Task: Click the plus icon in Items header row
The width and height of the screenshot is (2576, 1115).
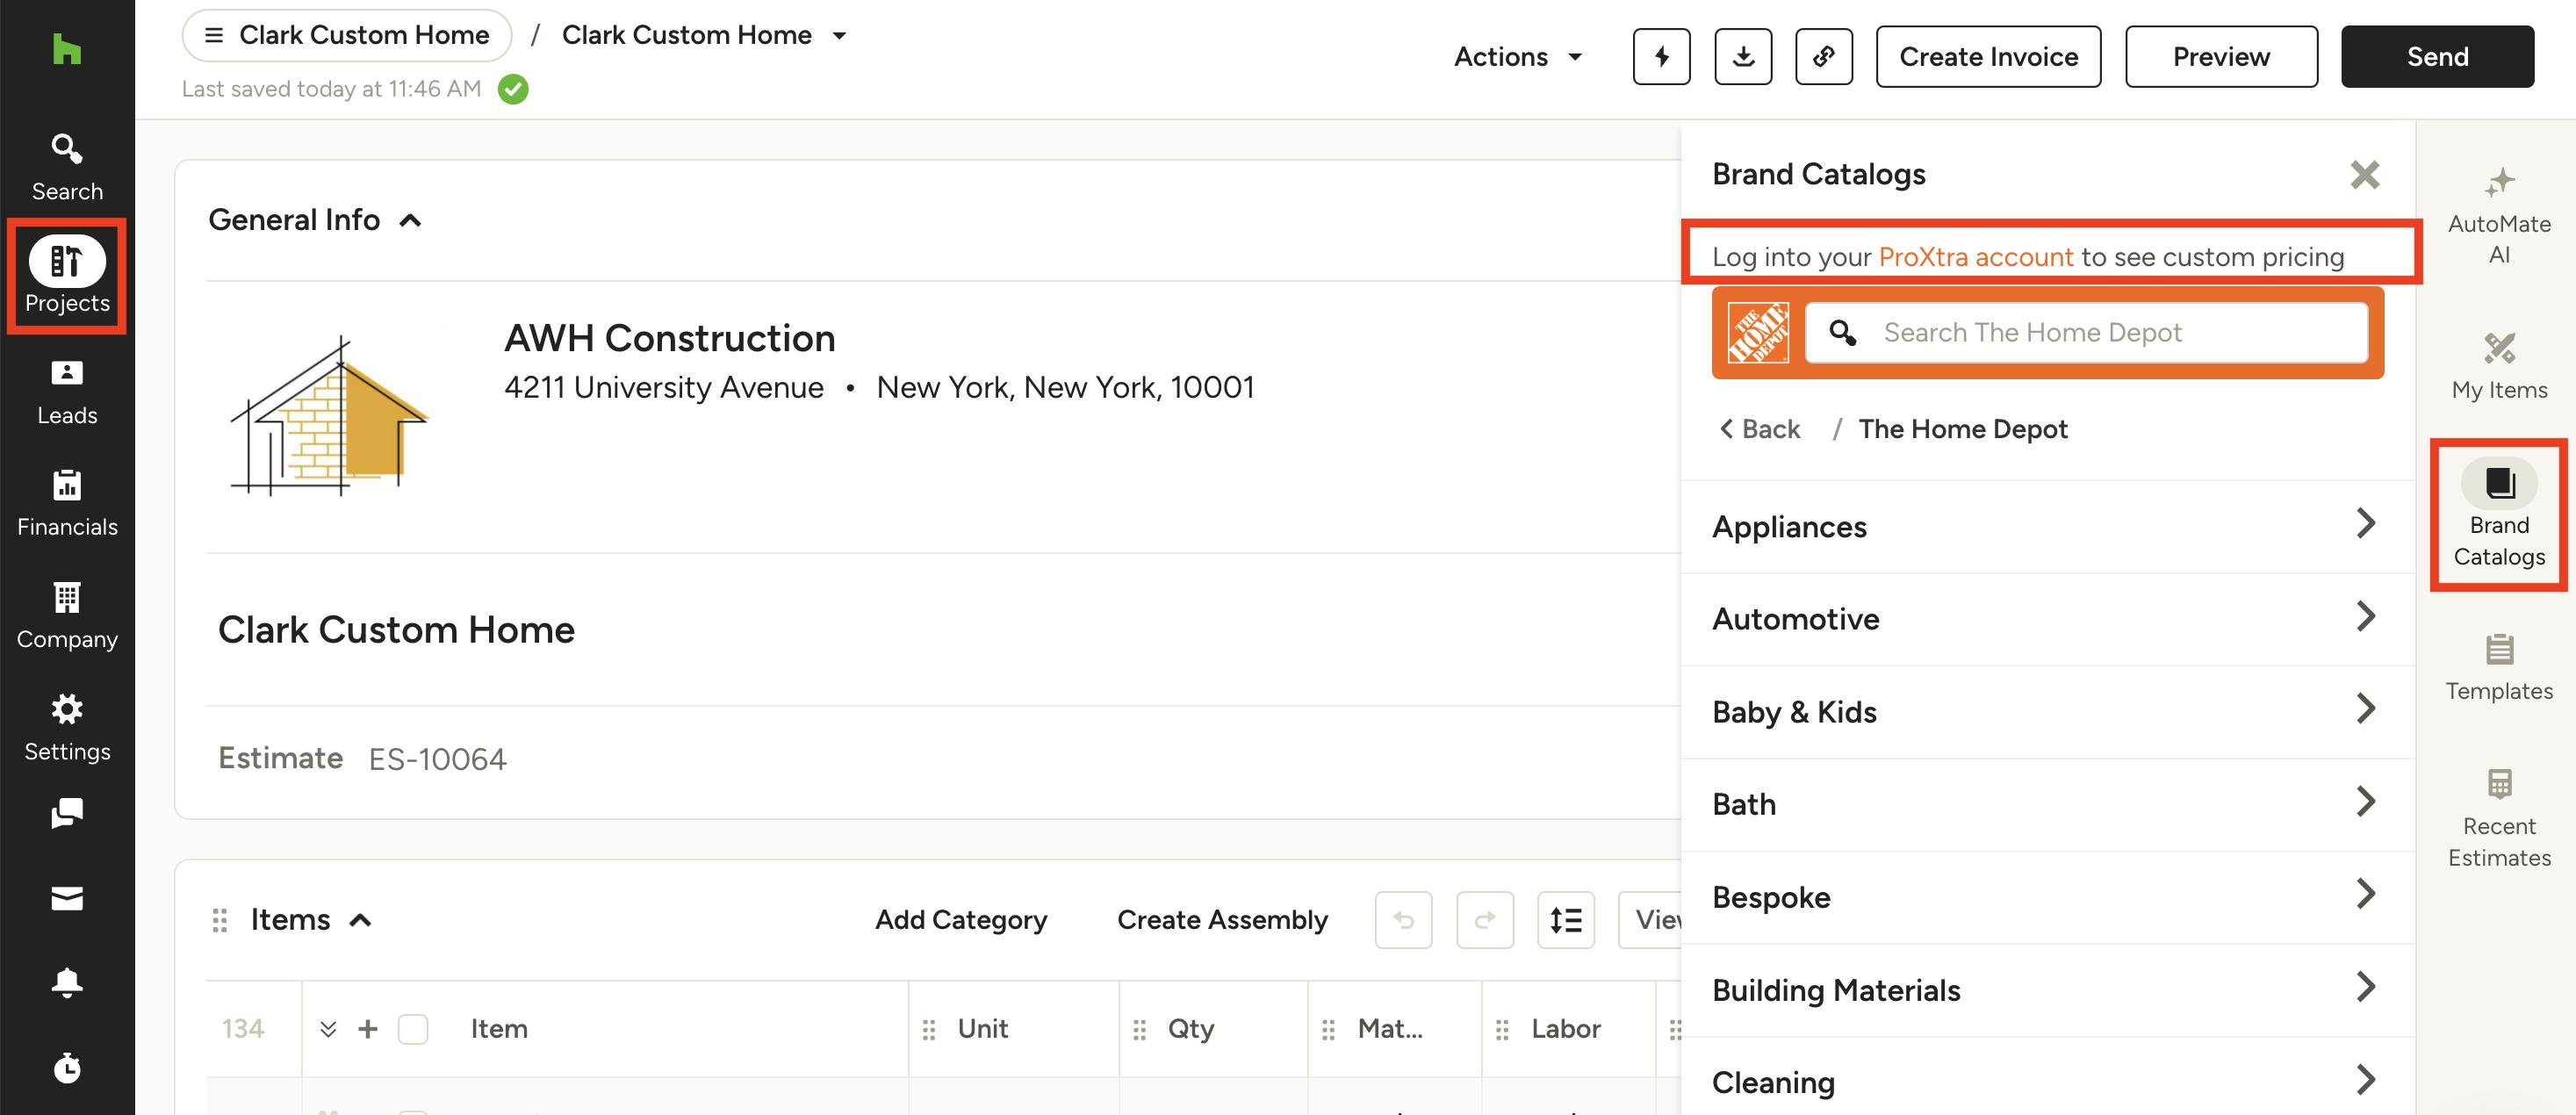Action: coord(368,1028)
